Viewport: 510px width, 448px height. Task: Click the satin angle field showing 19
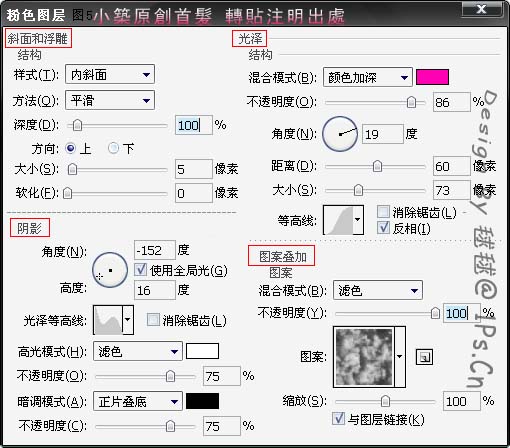pos(383,134)
